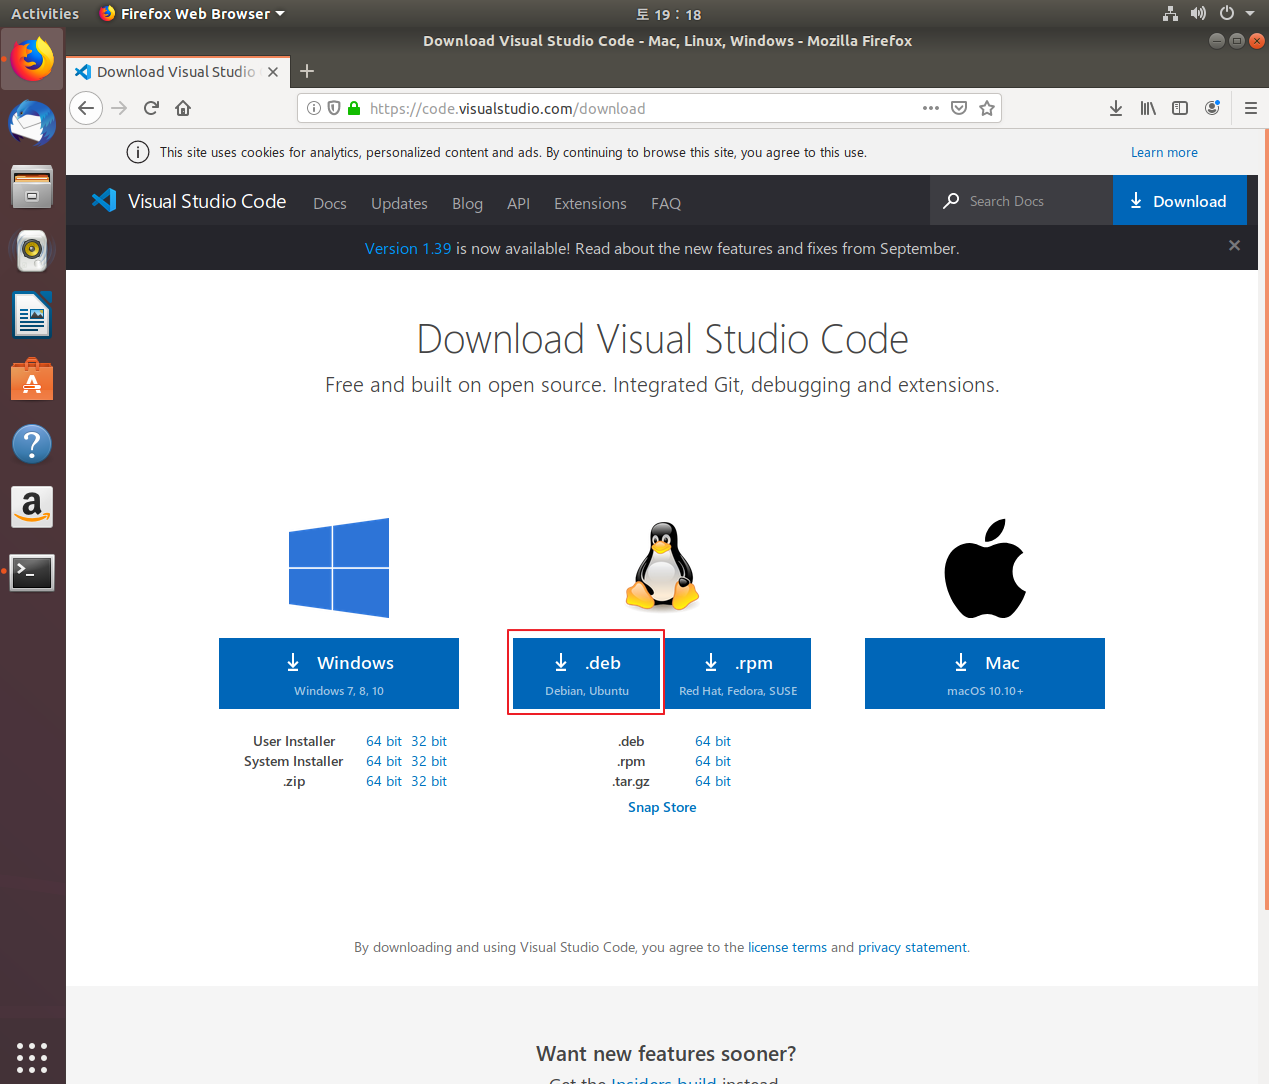Click the browser forward arrow

(119, 108)
